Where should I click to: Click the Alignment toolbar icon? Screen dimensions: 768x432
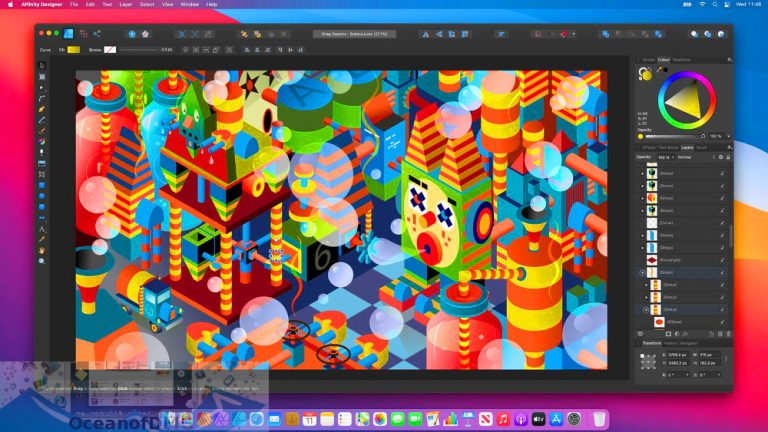(x=501, y=34)
